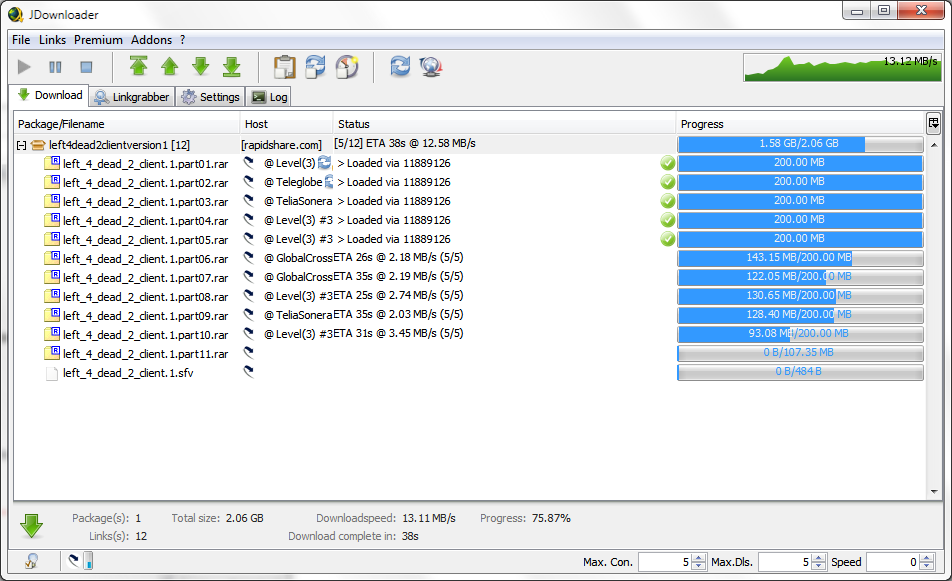
Task: Click green checkmark on part01.rar row
Action: pos(668,163)
